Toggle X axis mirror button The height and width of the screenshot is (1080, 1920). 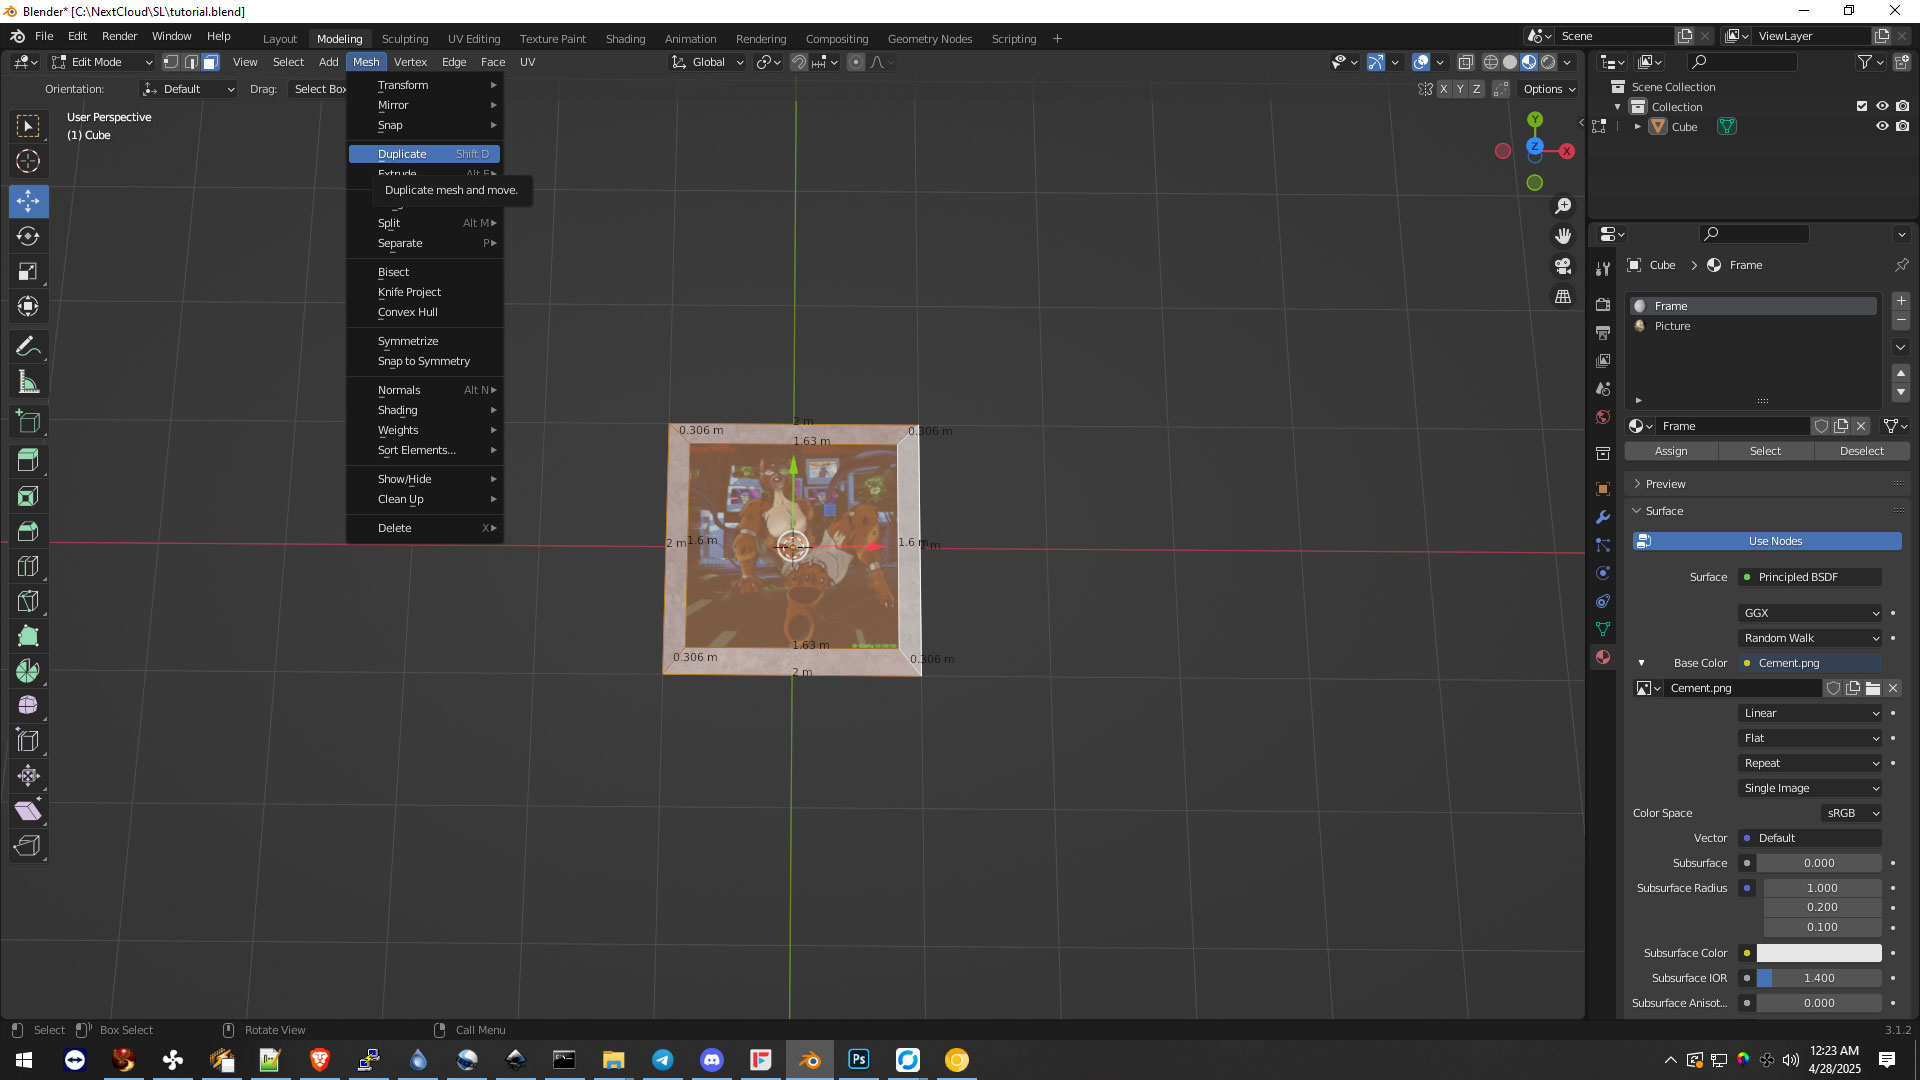[x=1443, y=89]
